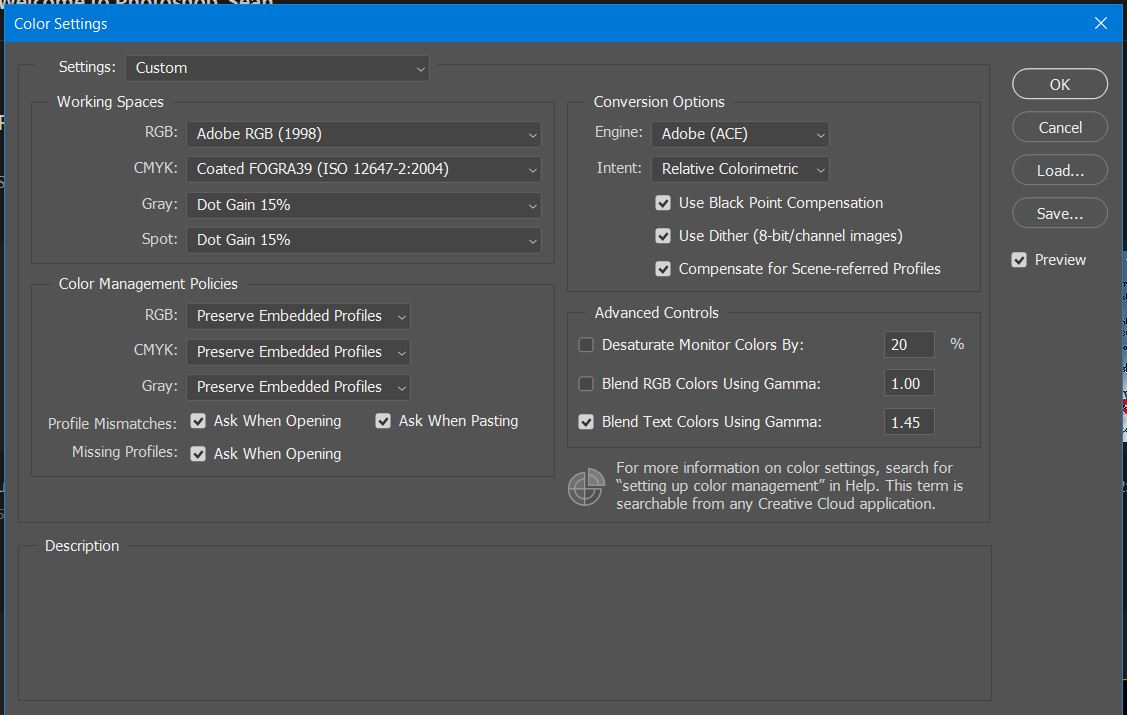Enable Blend RGB Colors Using Gamma

pyautogui.click(x=586, y=382)
